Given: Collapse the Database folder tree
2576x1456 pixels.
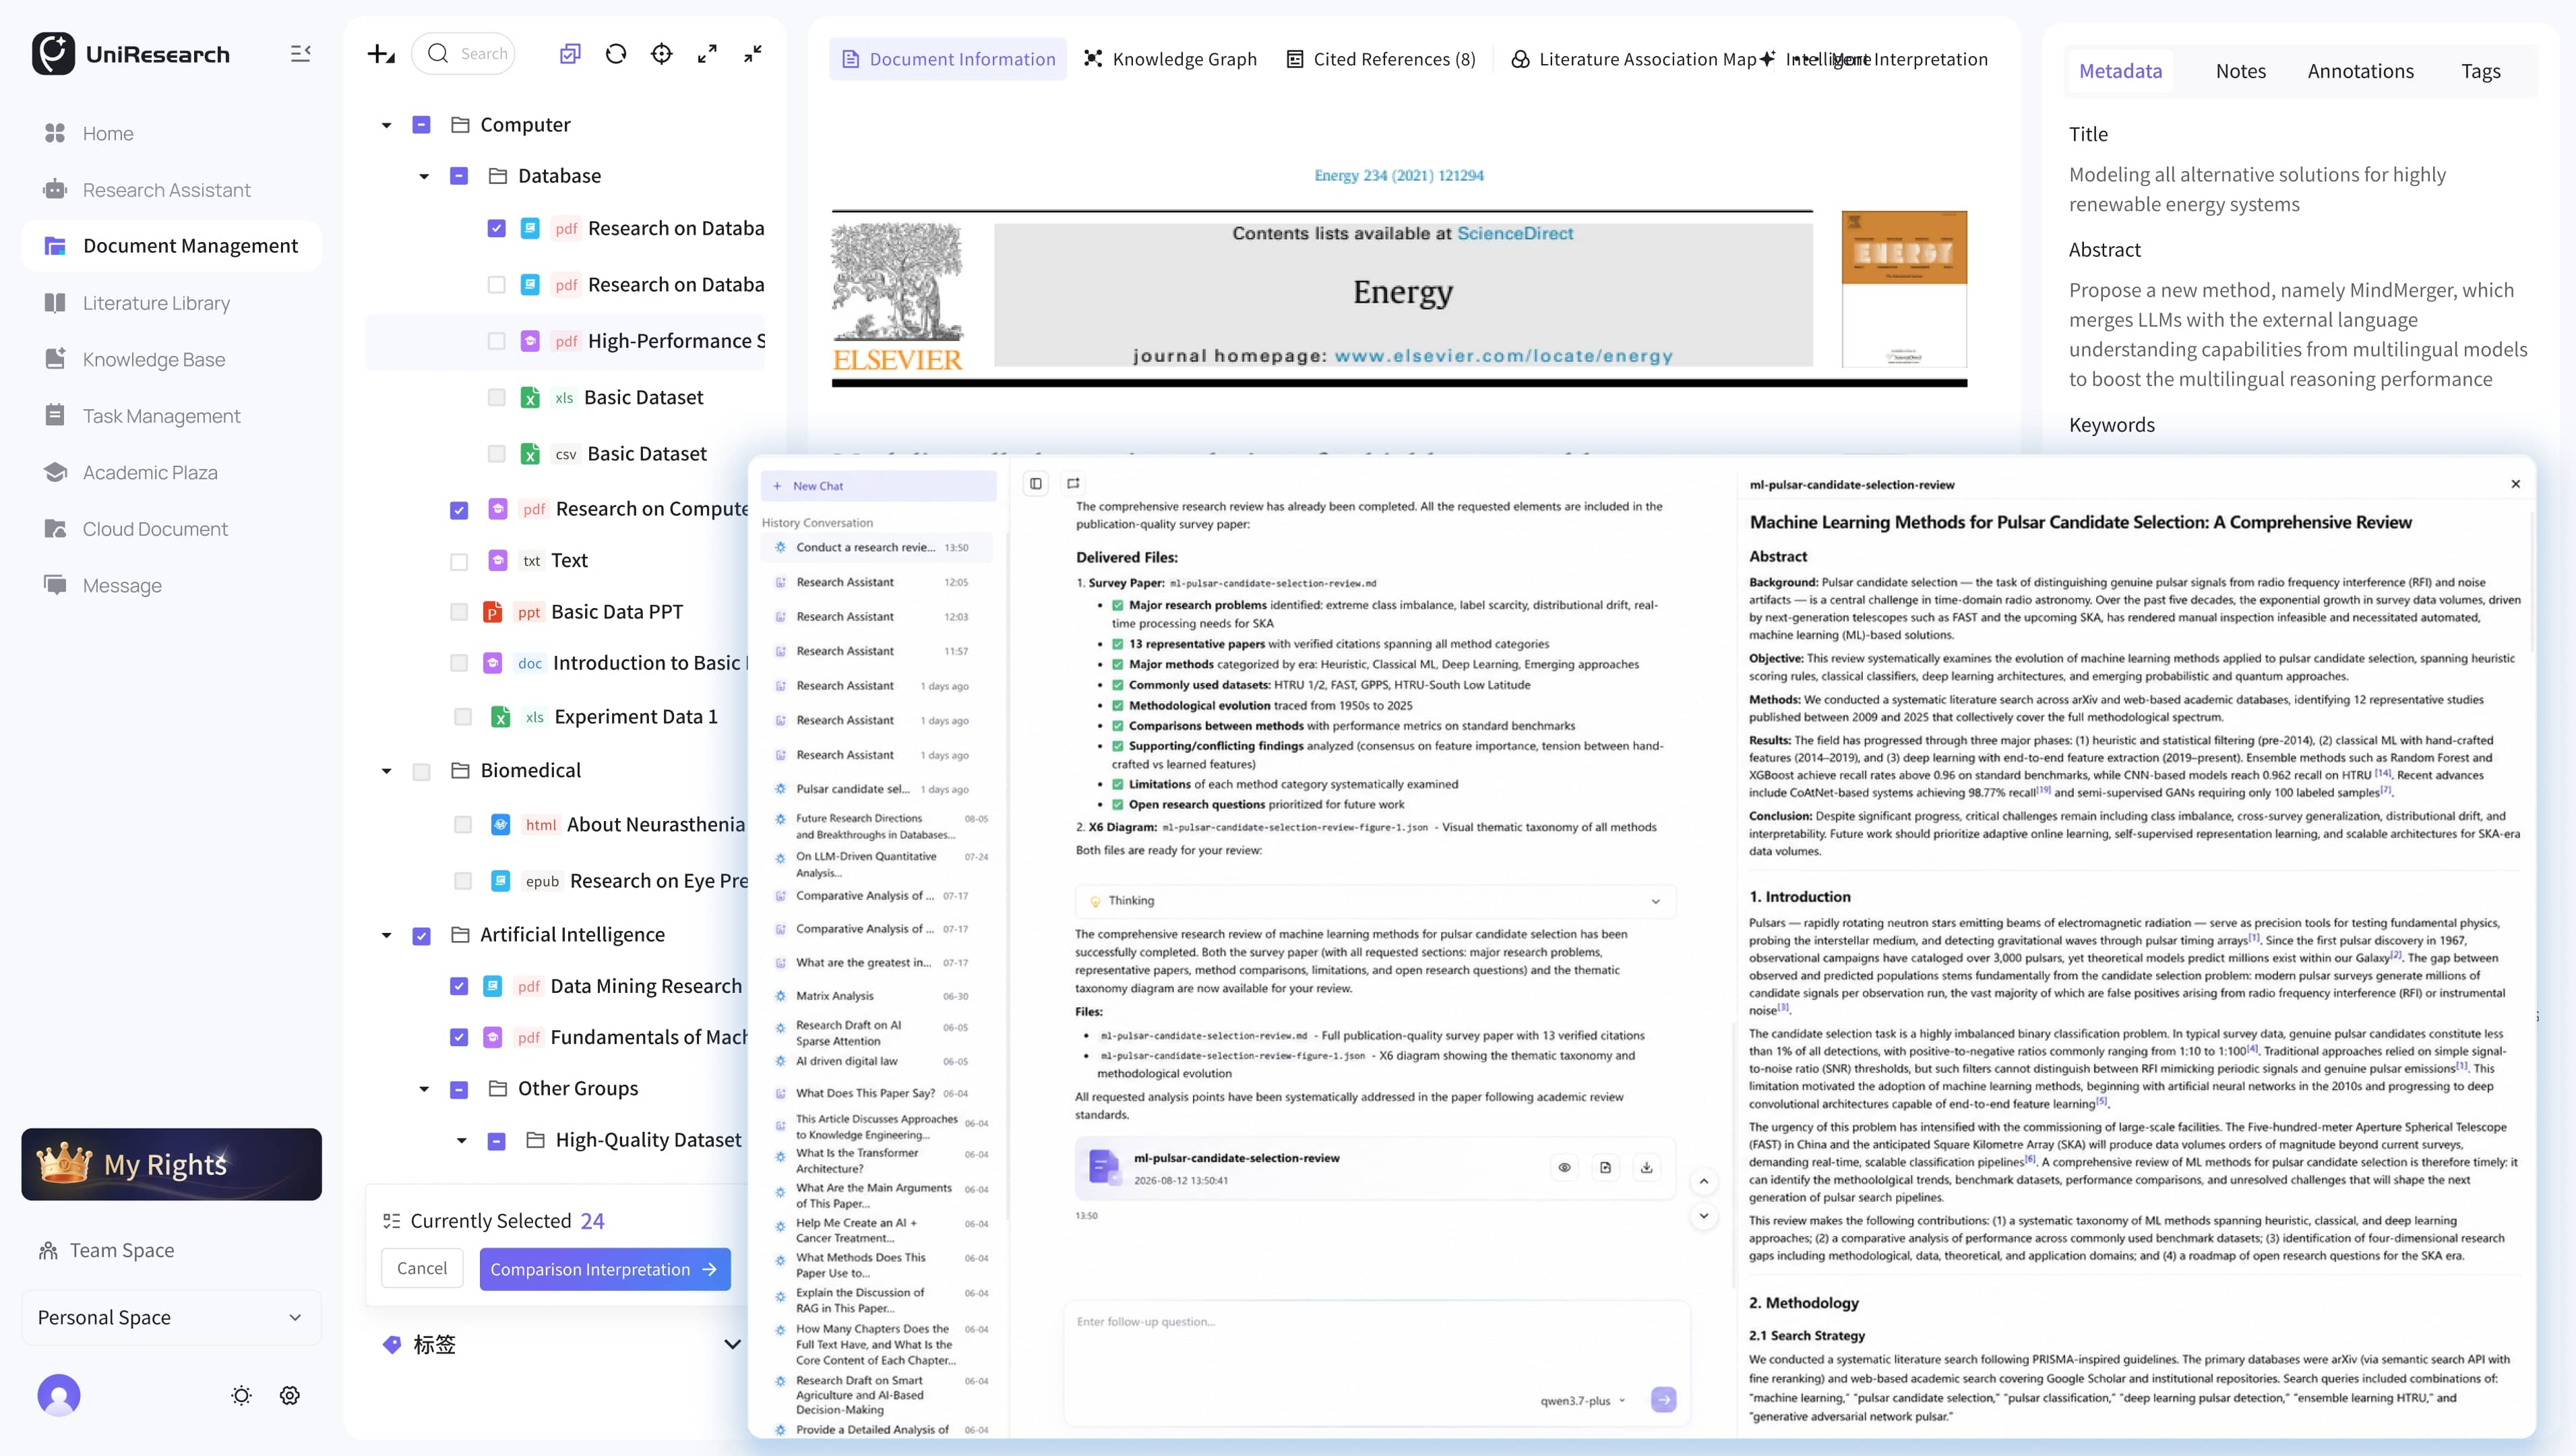Looking at the screenshot, I should (424, 177).
